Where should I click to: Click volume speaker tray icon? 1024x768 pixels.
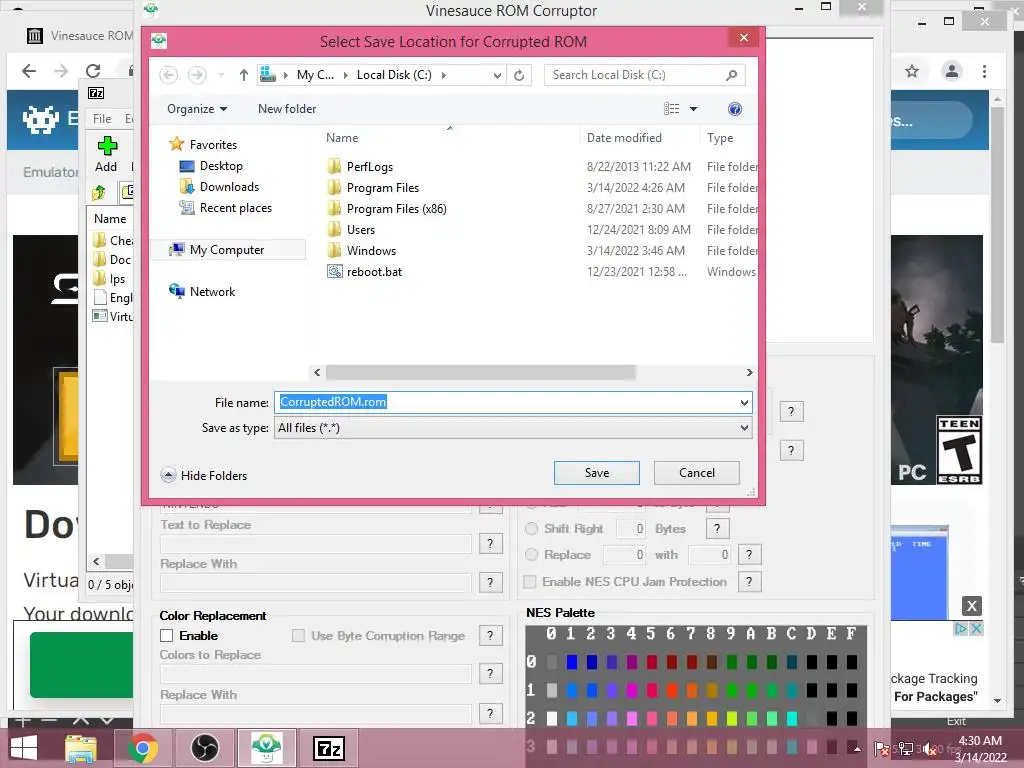pos(930,750)
